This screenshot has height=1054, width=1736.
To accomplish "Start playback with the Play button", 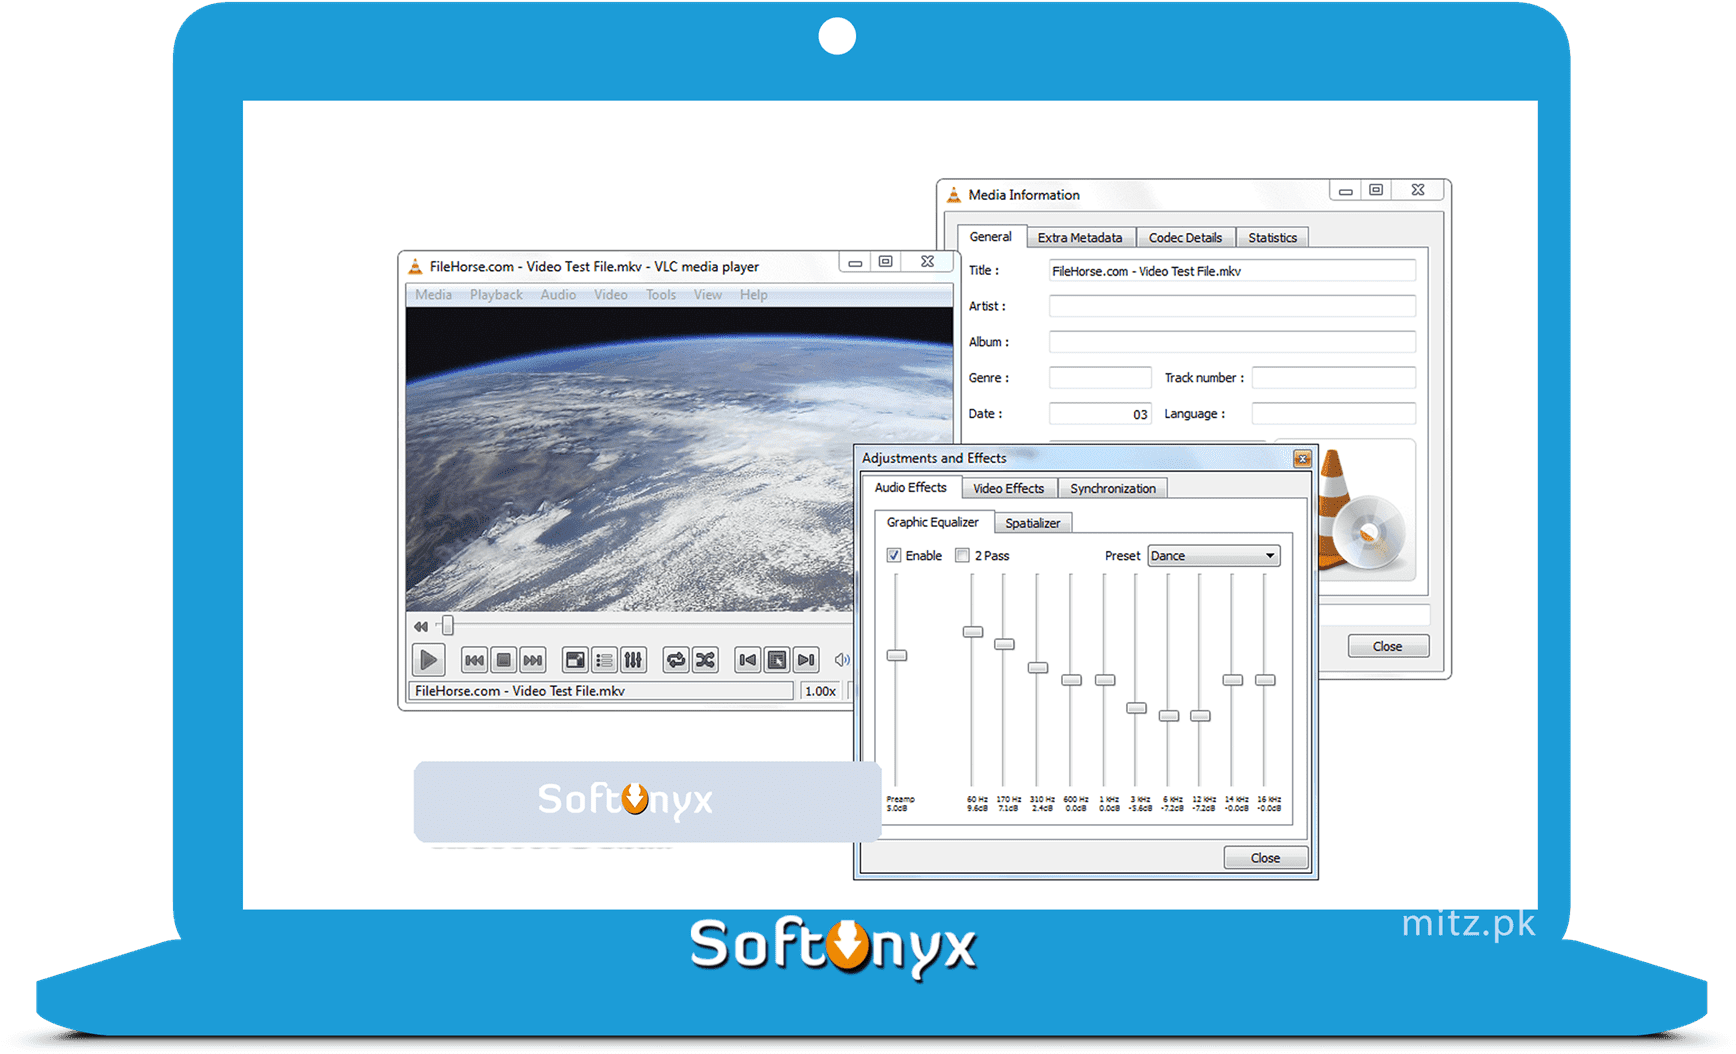I will click(428, 660).
